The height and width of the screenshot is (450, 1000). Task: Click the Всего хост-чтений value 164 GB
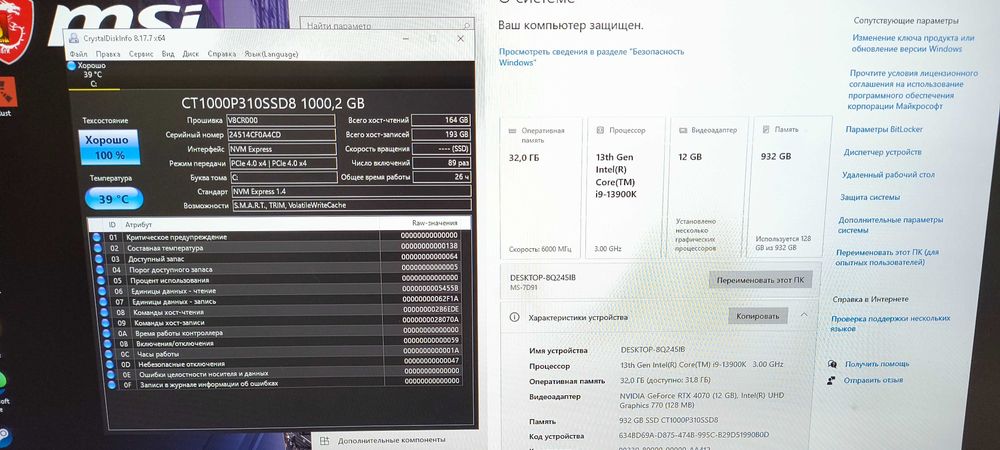[x=441, y=119]
